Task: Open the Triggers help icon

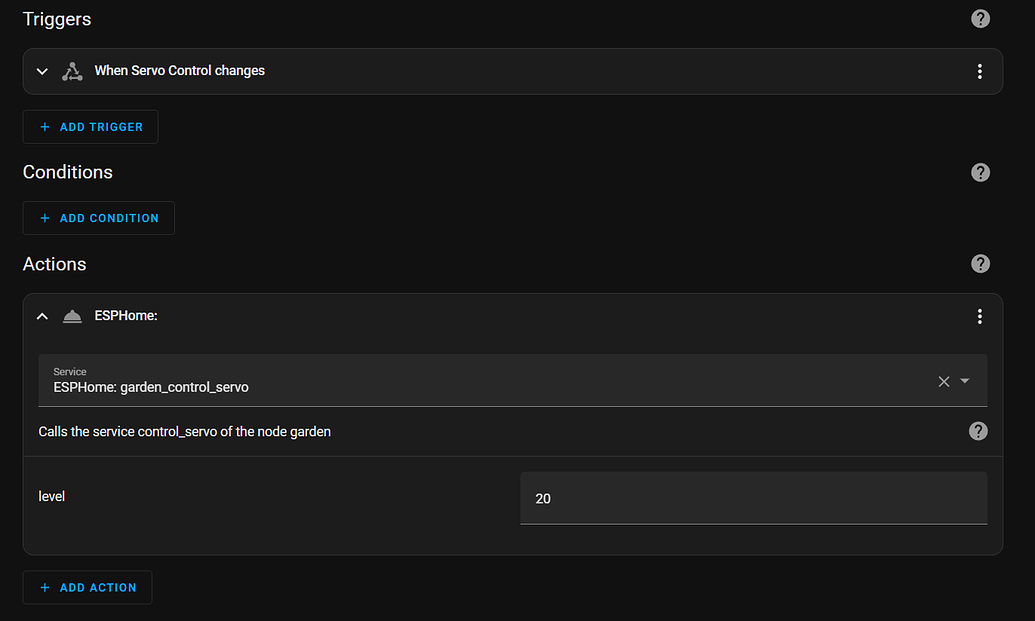Action: pyautogui.click(x=980, y=18)
